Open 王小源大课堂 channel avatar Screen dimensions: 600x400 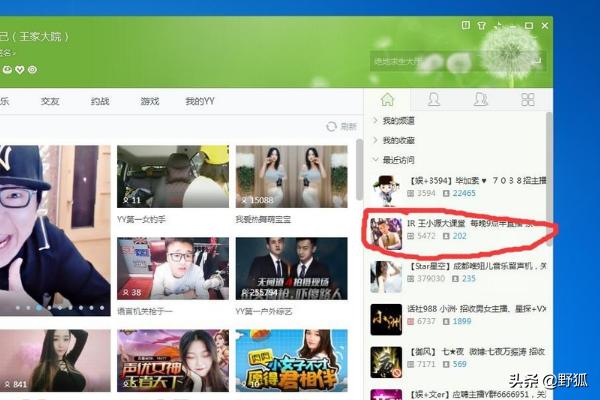[386, 233]
